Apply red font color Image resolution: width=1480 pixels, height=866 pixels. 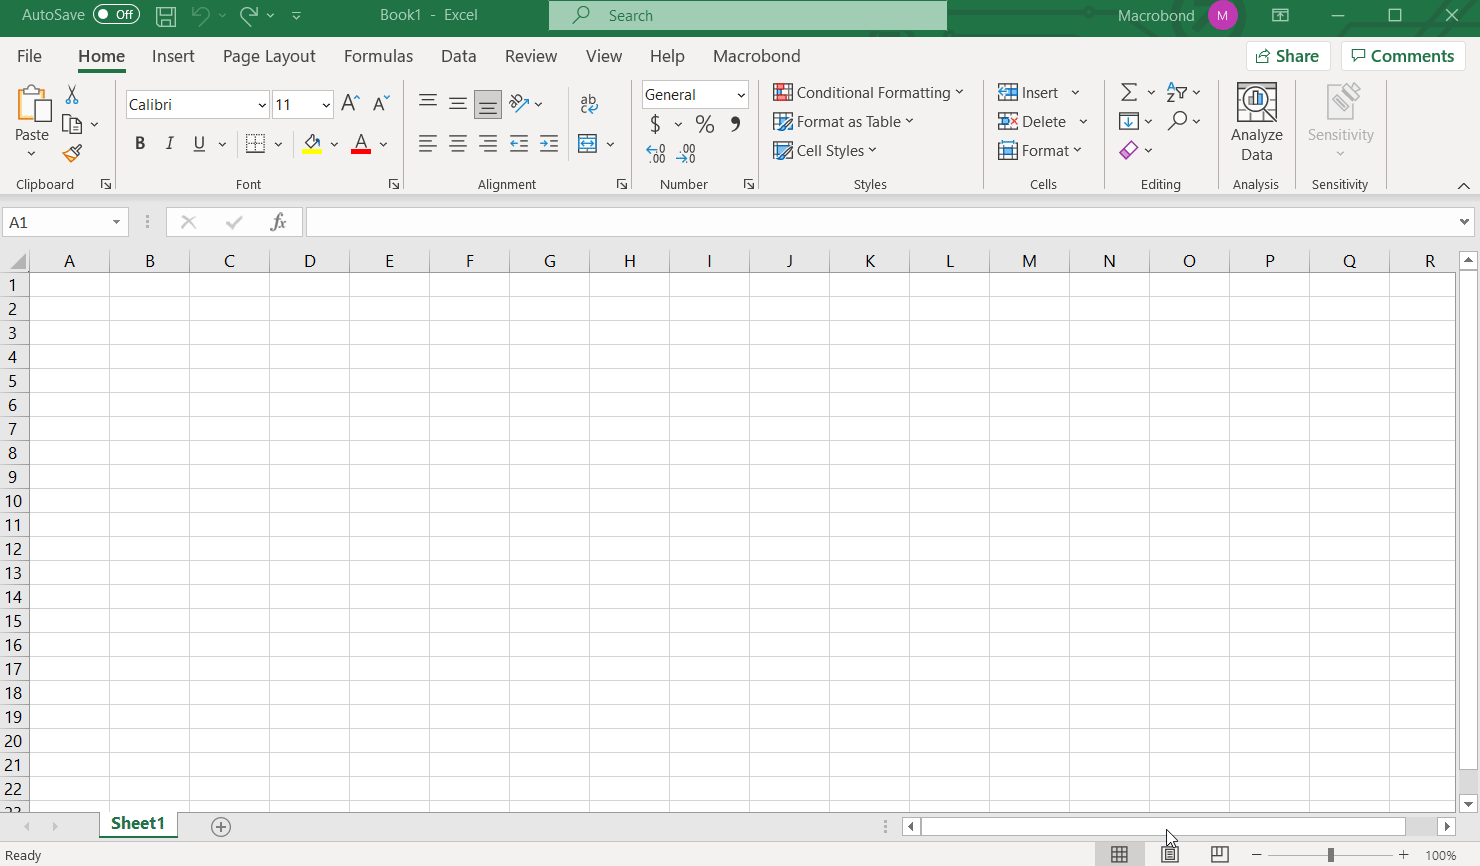pyautogui.click(x=361, y=144)
